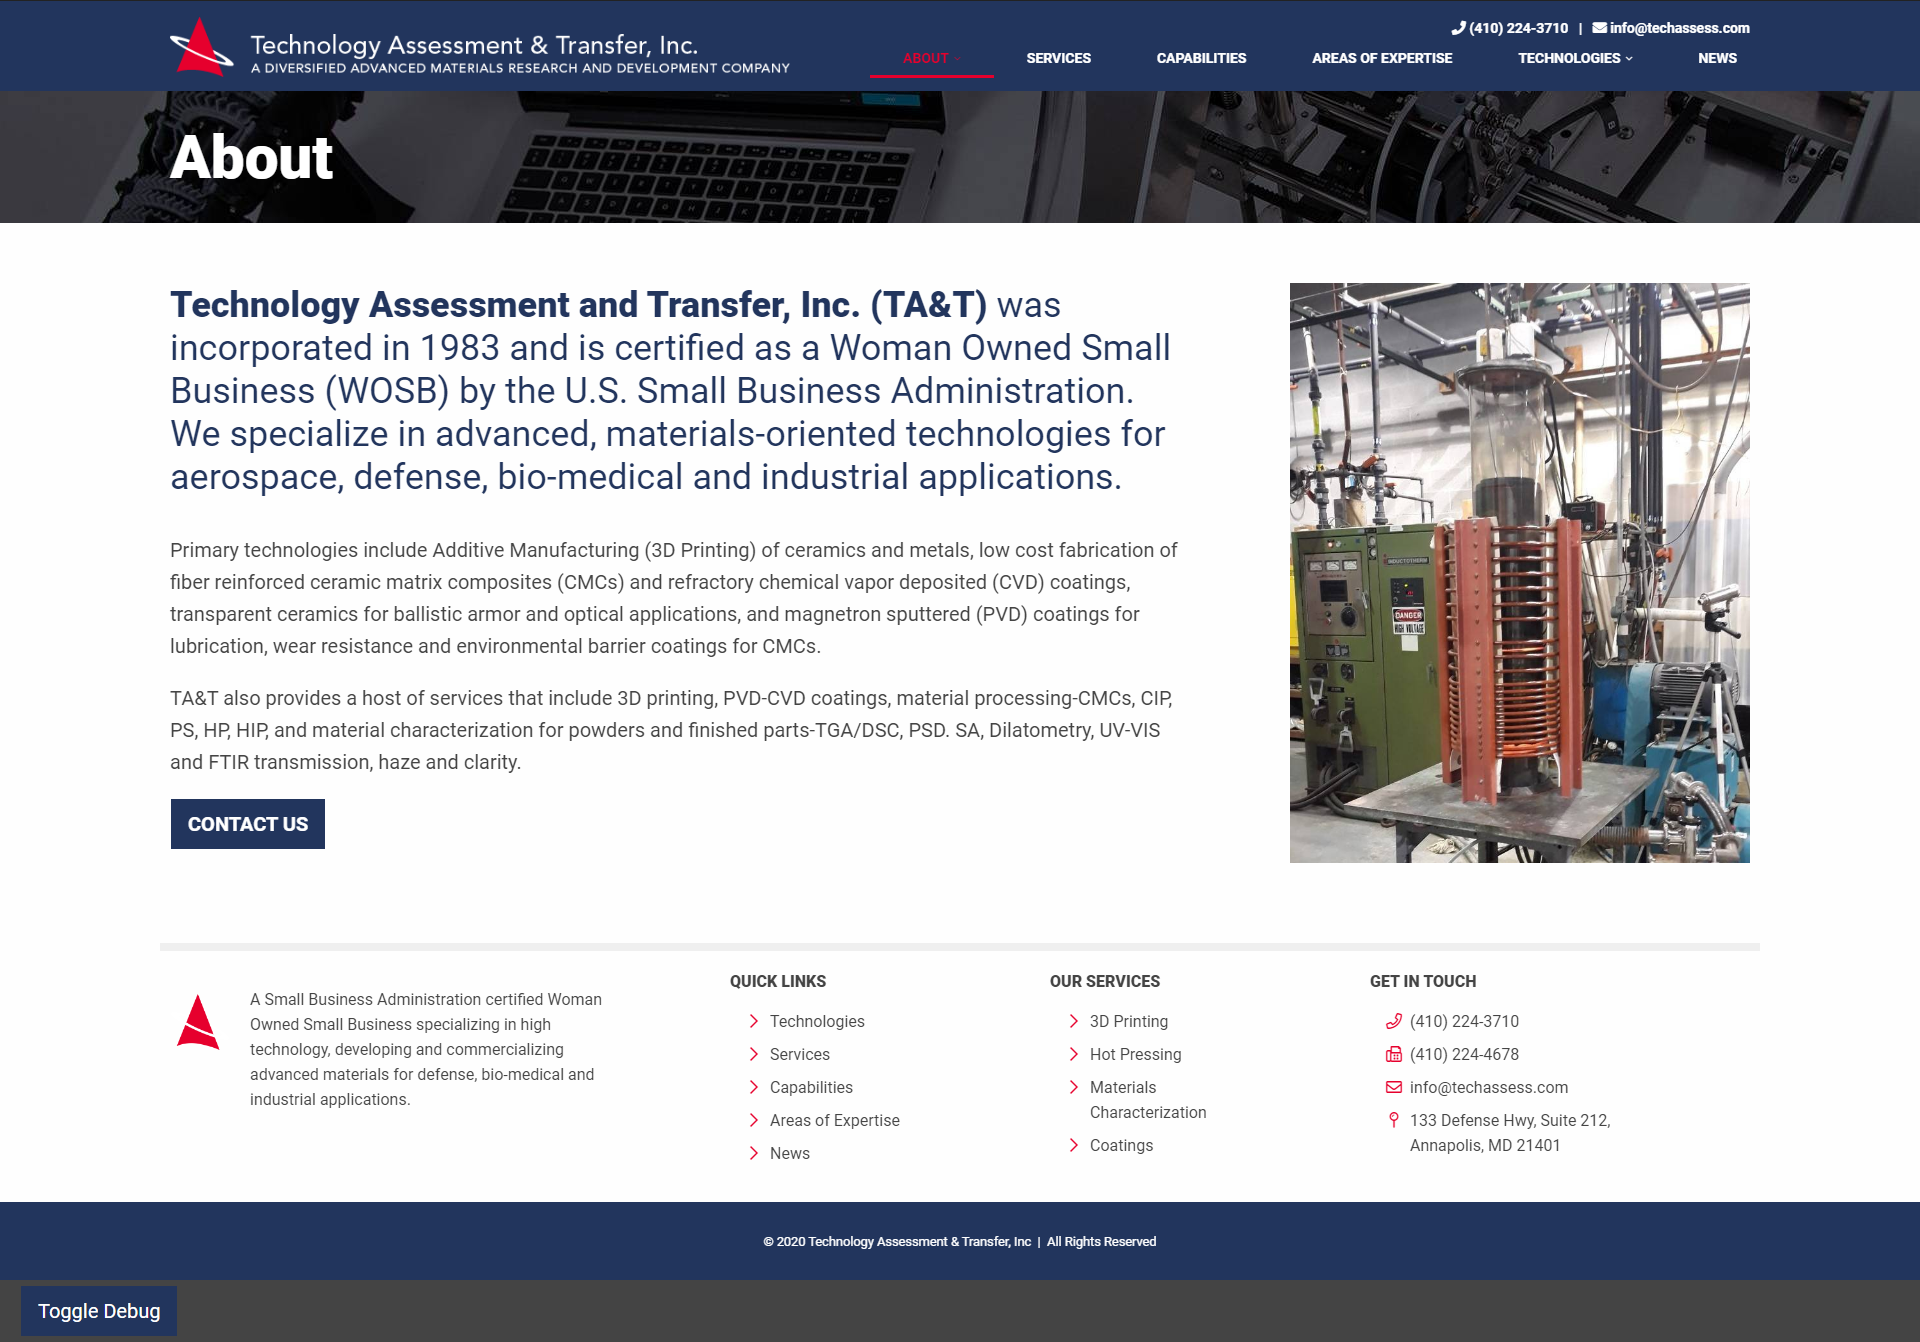Click the red footer logo triangle
This screenshot has height=1342, width=1920.
pos(198,1021)
